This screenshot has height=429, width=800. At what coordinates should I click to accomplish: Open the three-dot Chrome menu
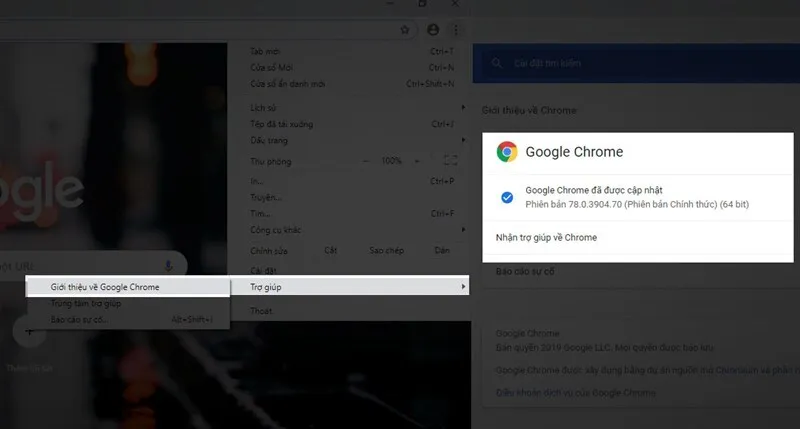(x=456, y=30)
